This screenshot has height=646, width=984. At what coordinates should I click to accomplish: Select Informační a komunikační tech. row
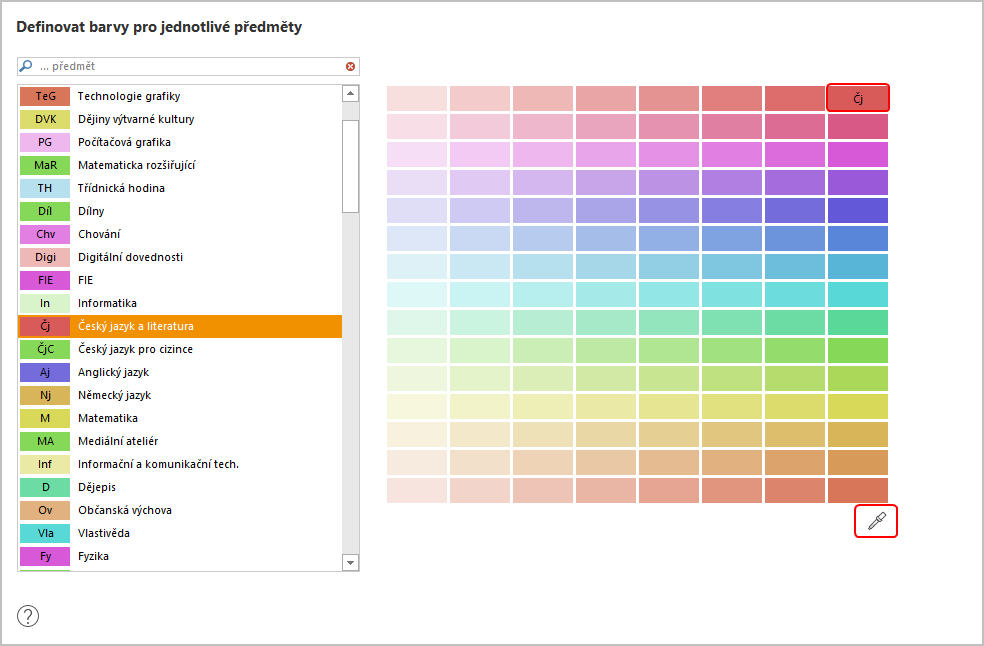click(180, 465)
